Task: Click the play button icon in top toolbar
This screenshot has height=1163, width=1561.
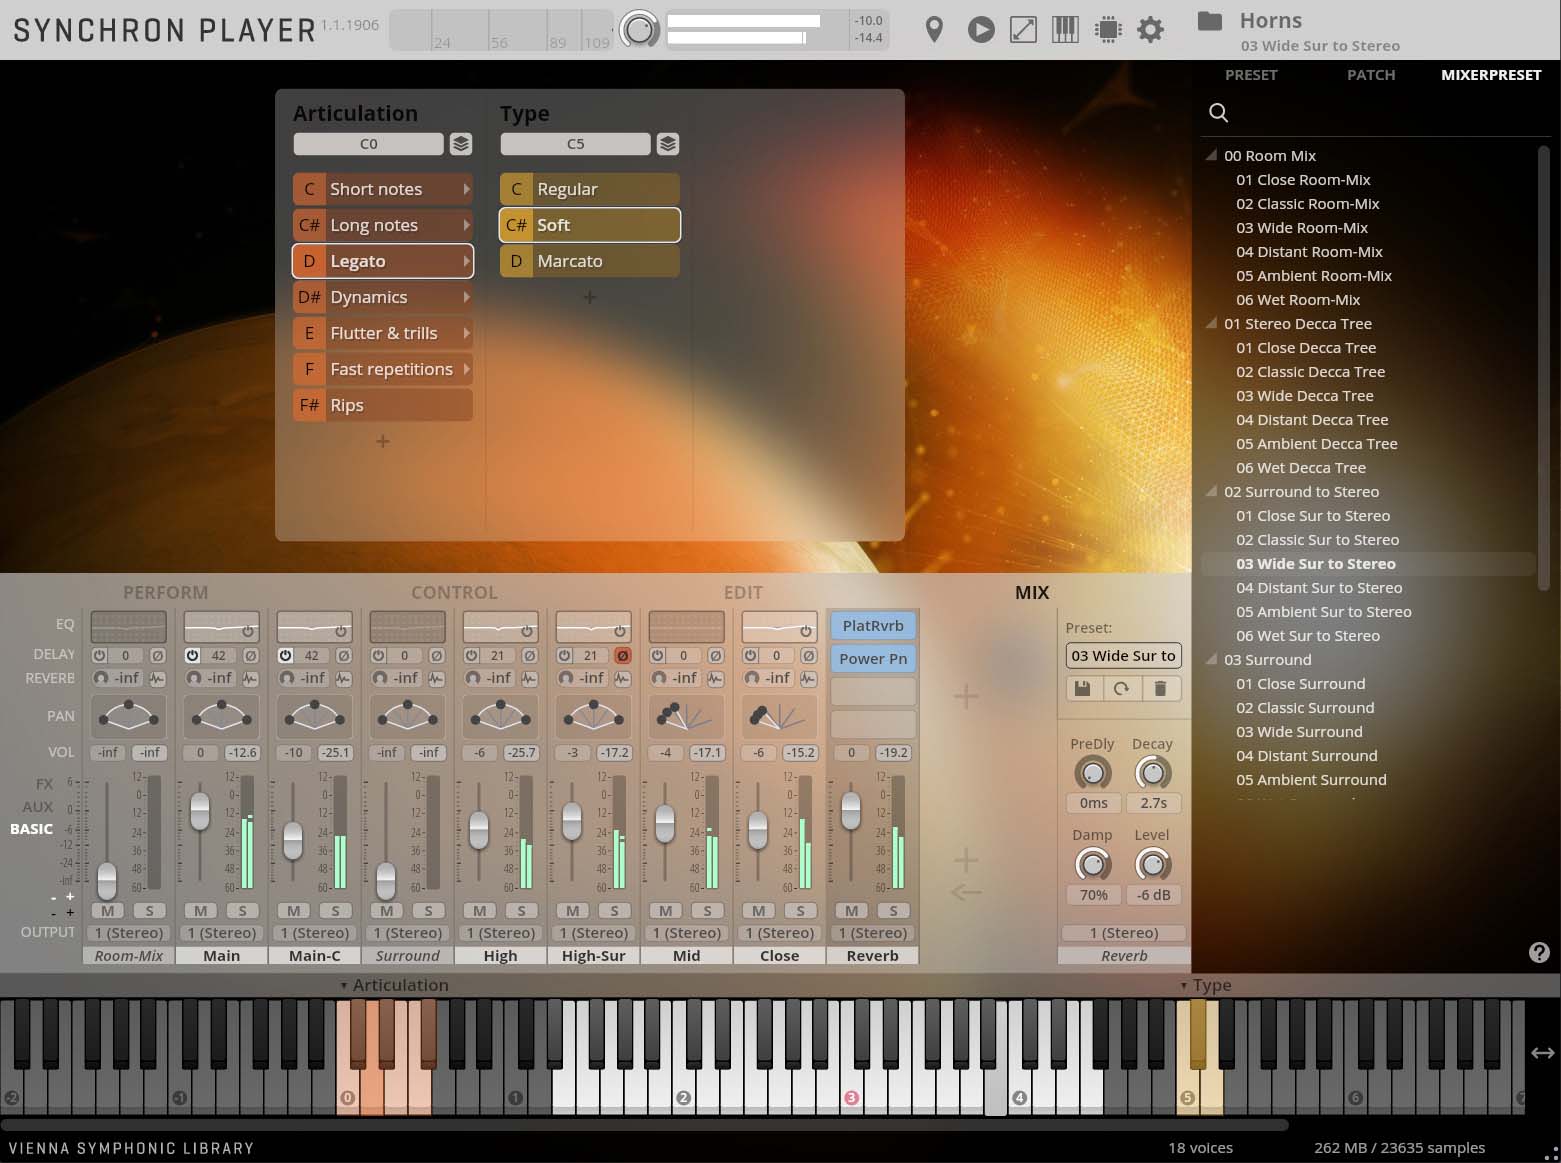Action: (981, 30)
